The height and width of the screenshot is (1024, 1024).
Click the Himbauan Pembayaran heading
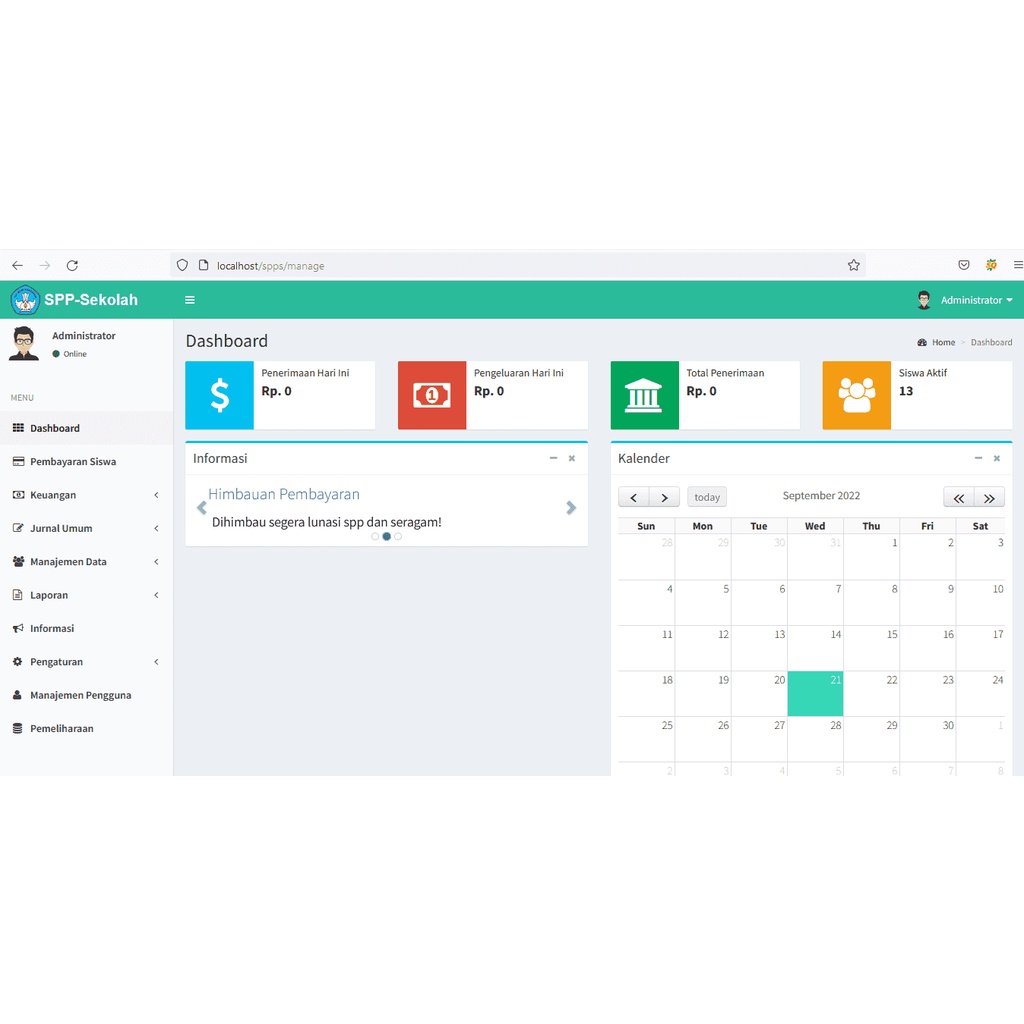(283, 494)
